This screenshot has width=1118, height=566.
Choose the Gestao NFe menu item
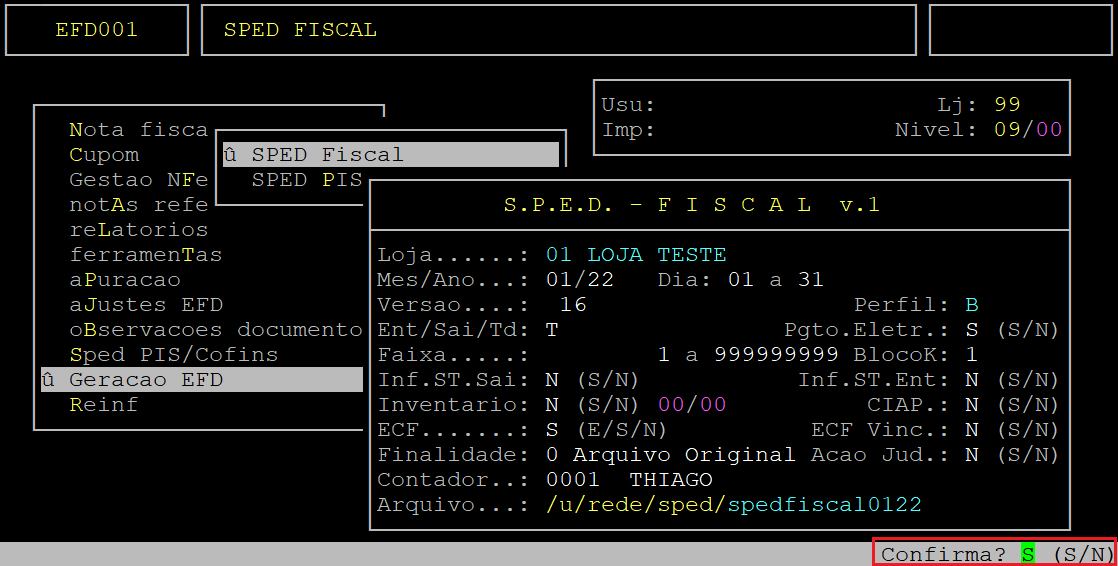(138, 180)
